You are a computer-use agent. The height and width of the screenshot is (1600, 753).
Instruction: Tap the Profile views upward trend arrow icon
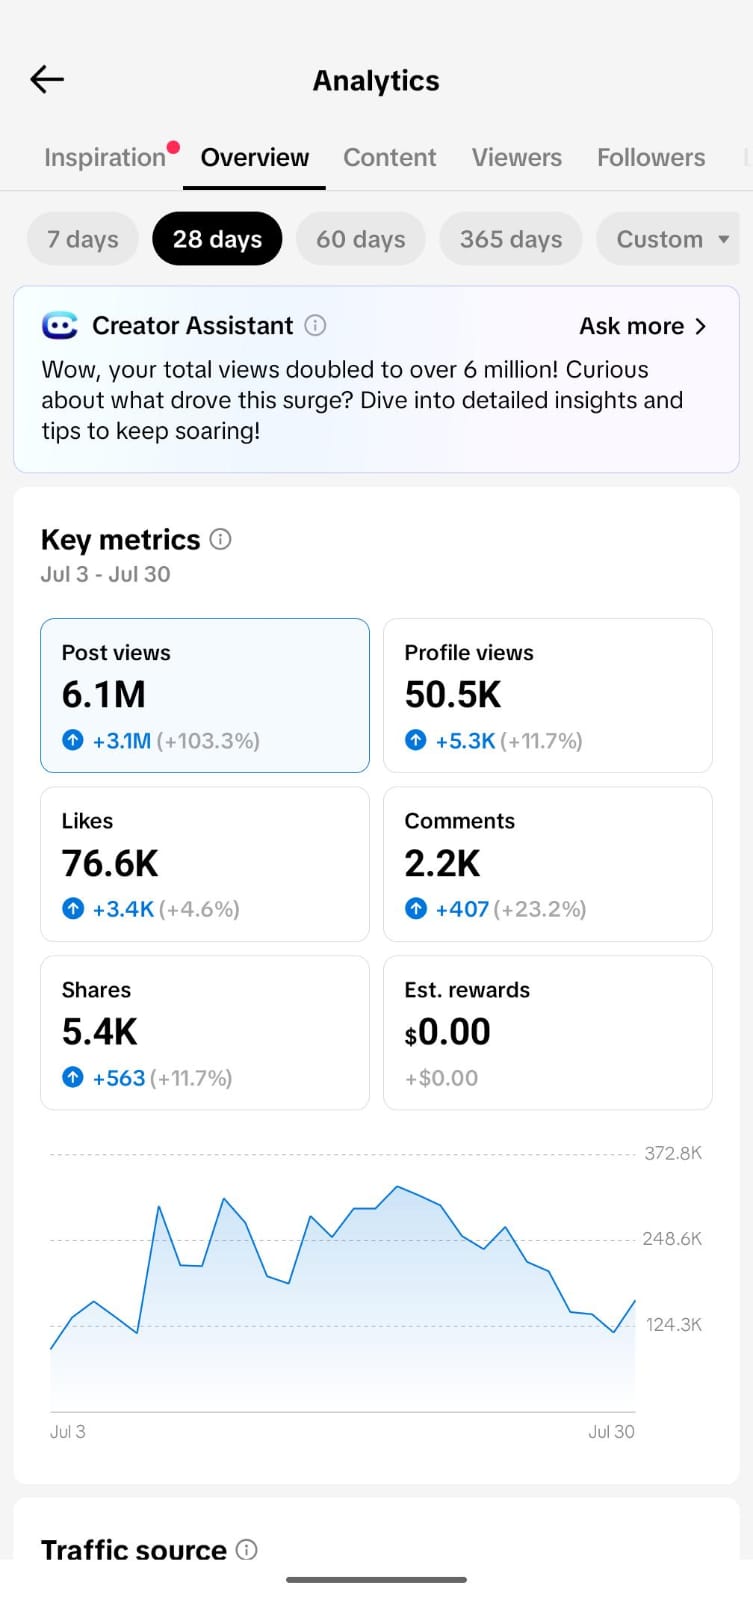(416, 740)
